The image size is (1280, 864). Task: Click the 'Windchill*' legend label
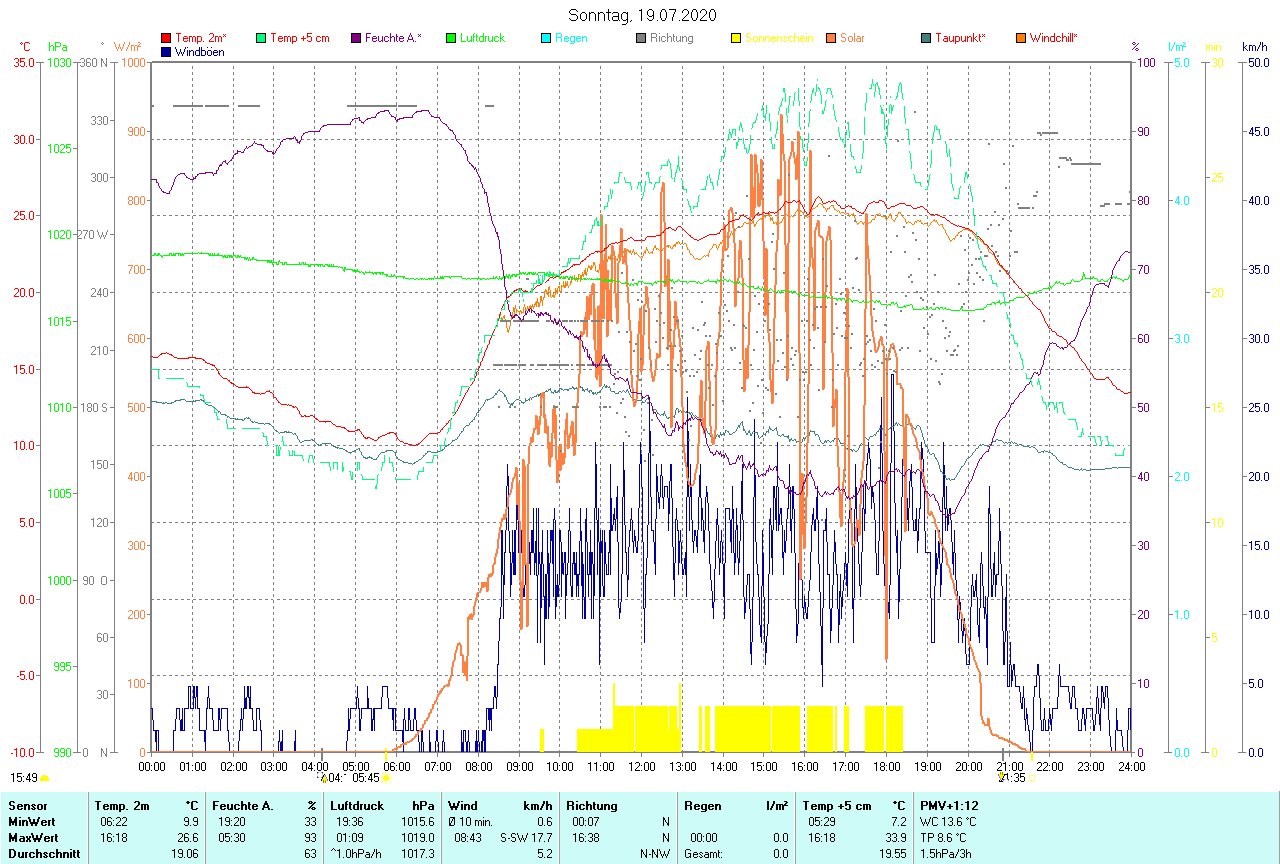pyautogui.click(x=1054, y=38)
